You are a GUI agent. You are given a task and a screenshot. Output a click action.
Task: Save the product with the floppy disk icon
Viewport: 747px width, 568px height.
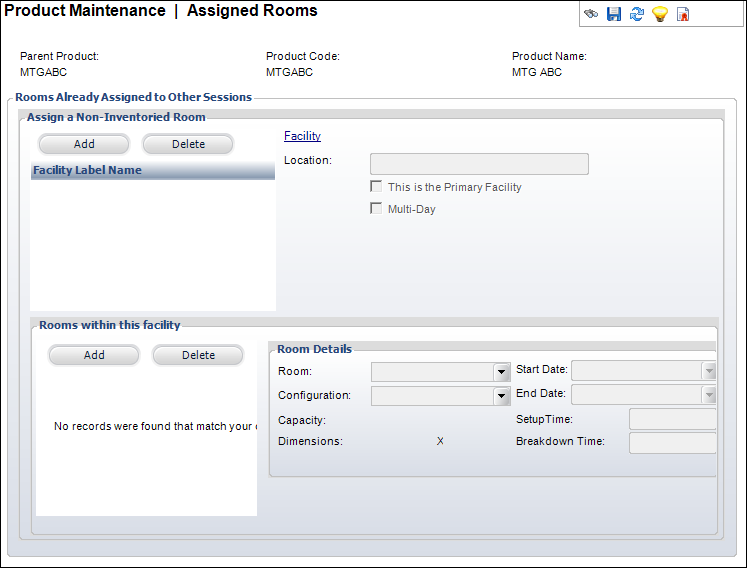click(614, 14)
